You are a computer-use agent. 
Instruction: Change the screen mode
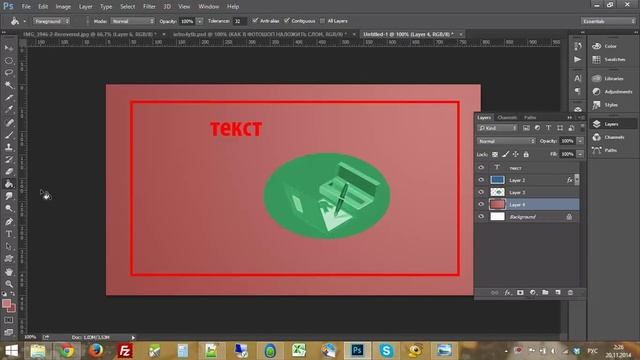(9, 331)
